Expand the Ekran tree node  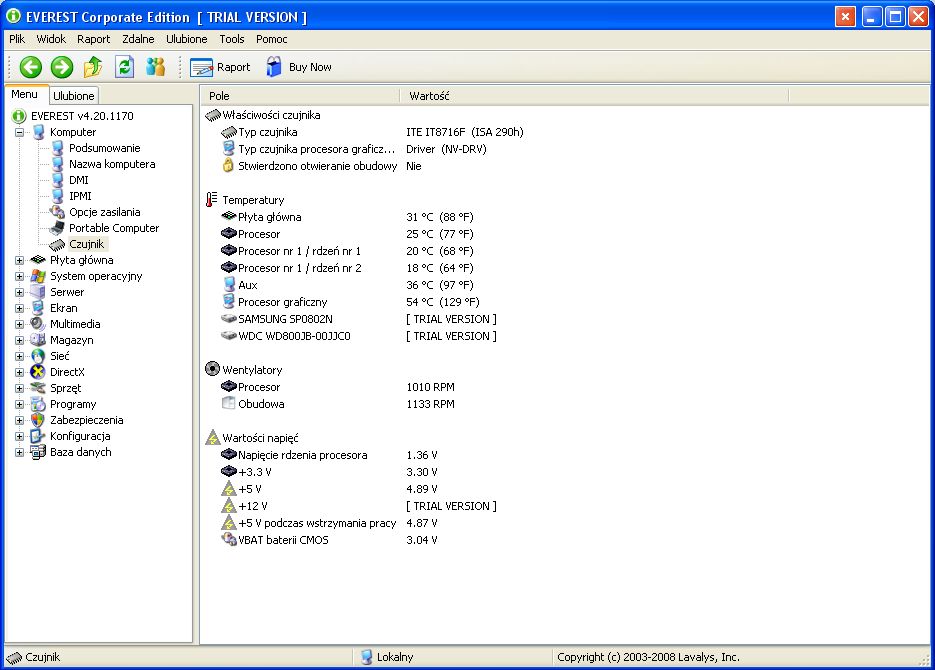(20, 309)
